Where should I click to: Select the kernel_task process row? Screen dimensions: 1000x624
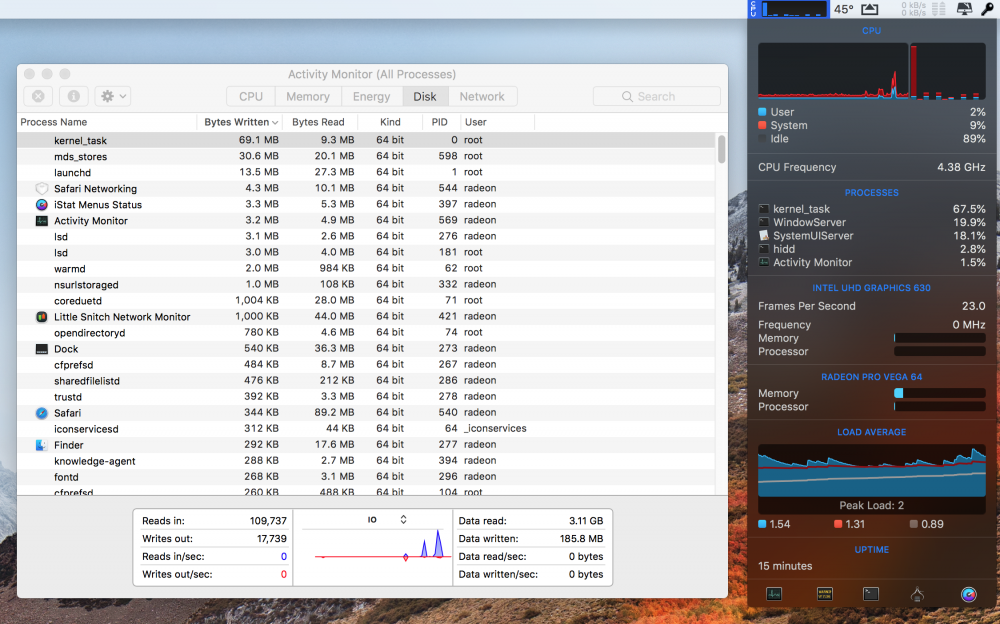click(x=367, y=140)
